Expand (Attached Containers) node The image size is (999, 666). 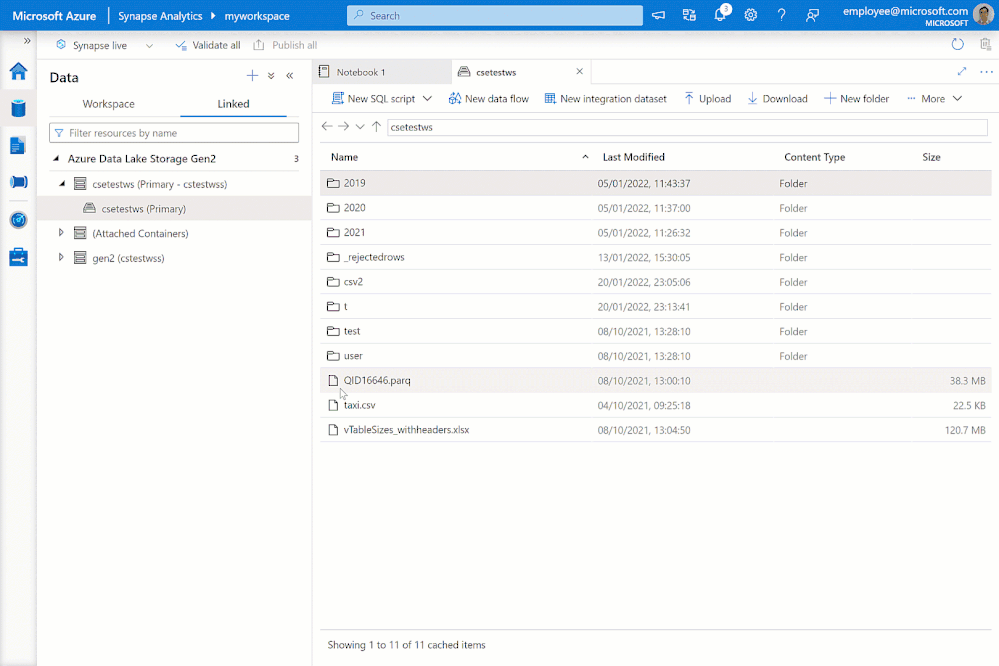coord(61,233)
